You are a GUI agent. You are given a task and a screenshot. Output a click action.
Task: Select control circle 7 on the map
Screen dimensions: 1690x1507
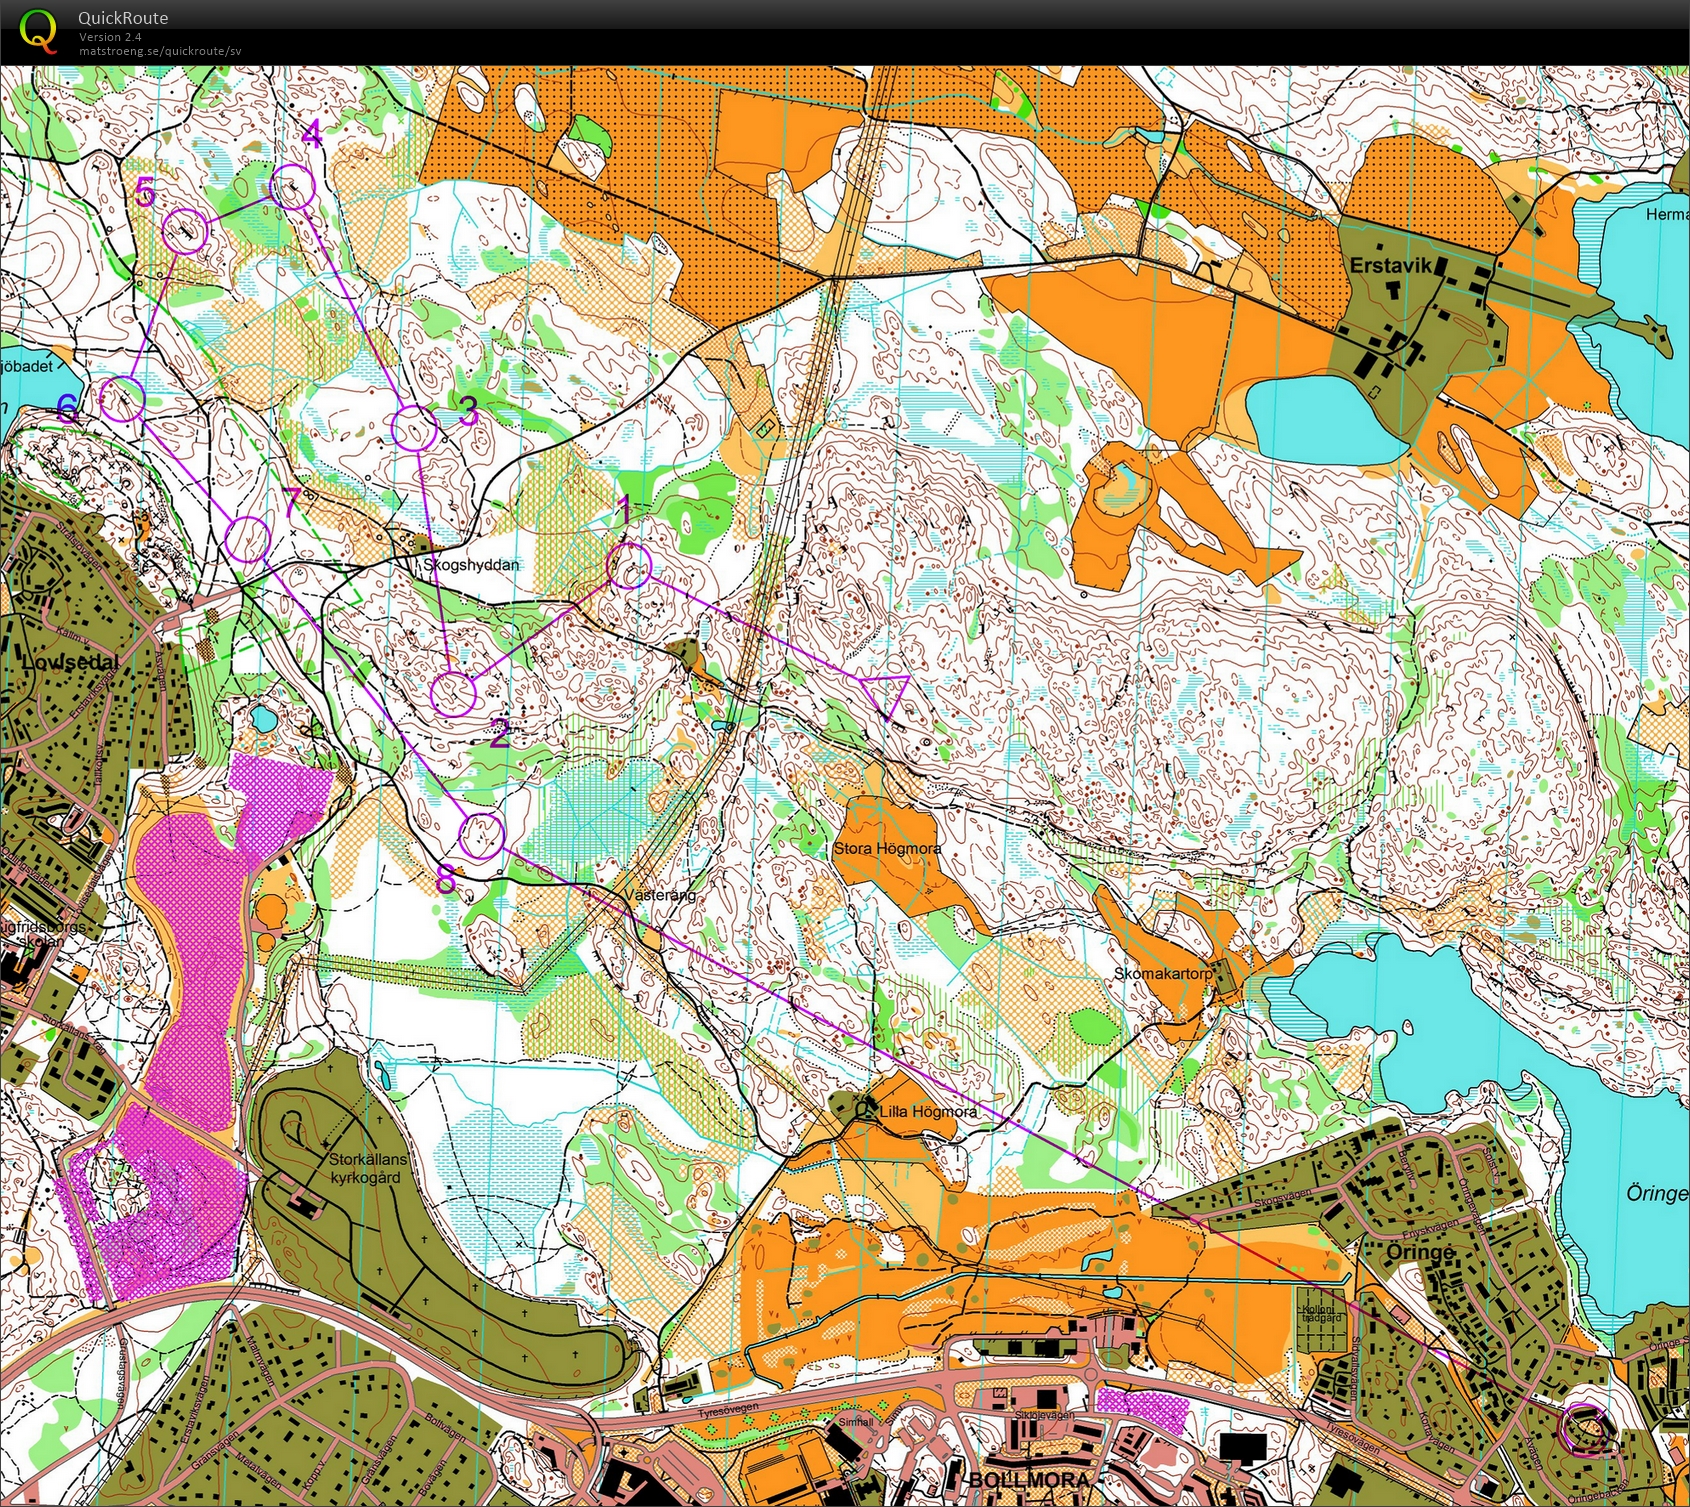[247, 540]
